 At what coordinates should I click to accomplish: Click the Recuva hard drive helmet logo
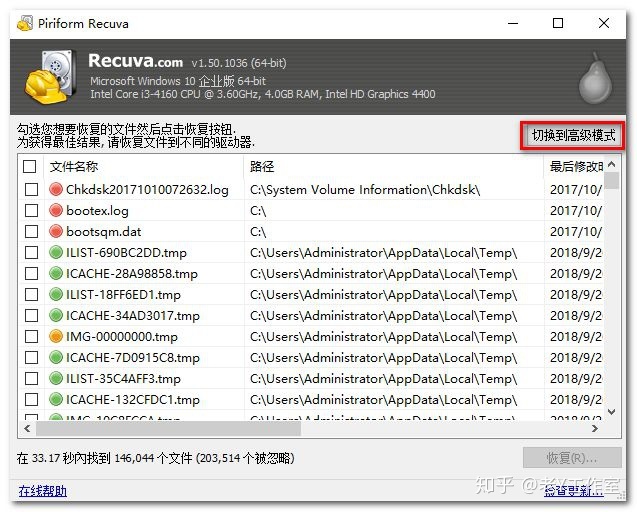coord(51,76)
